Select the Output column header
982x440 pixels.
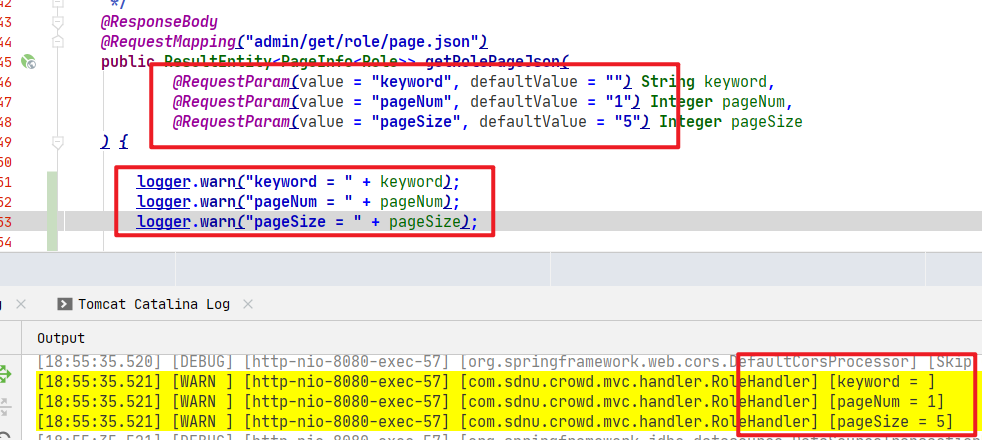click(61, 338)
